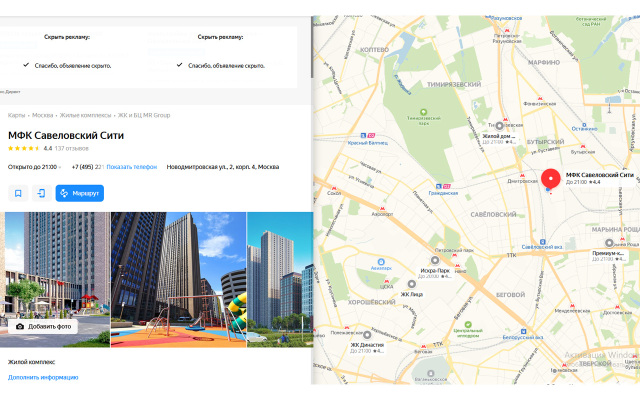The image size is (640, 400).
Task: Click the Аэропорт metro icon
Action: (382, 209)
